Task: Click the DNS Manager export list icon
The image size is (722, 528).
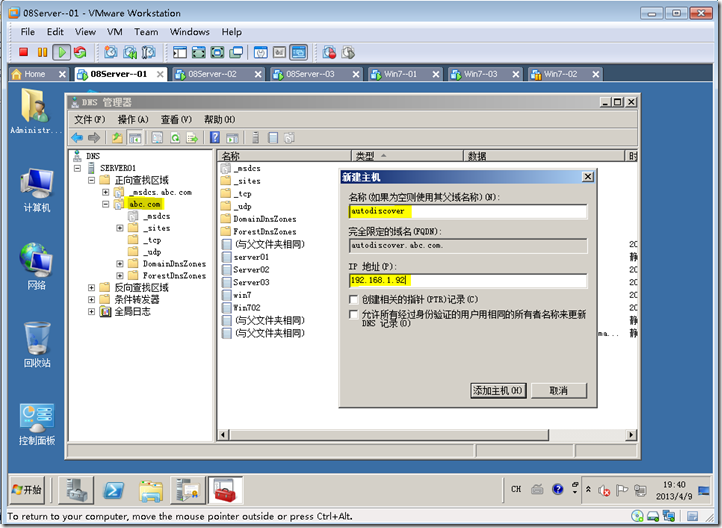Action: coord(192,137)
